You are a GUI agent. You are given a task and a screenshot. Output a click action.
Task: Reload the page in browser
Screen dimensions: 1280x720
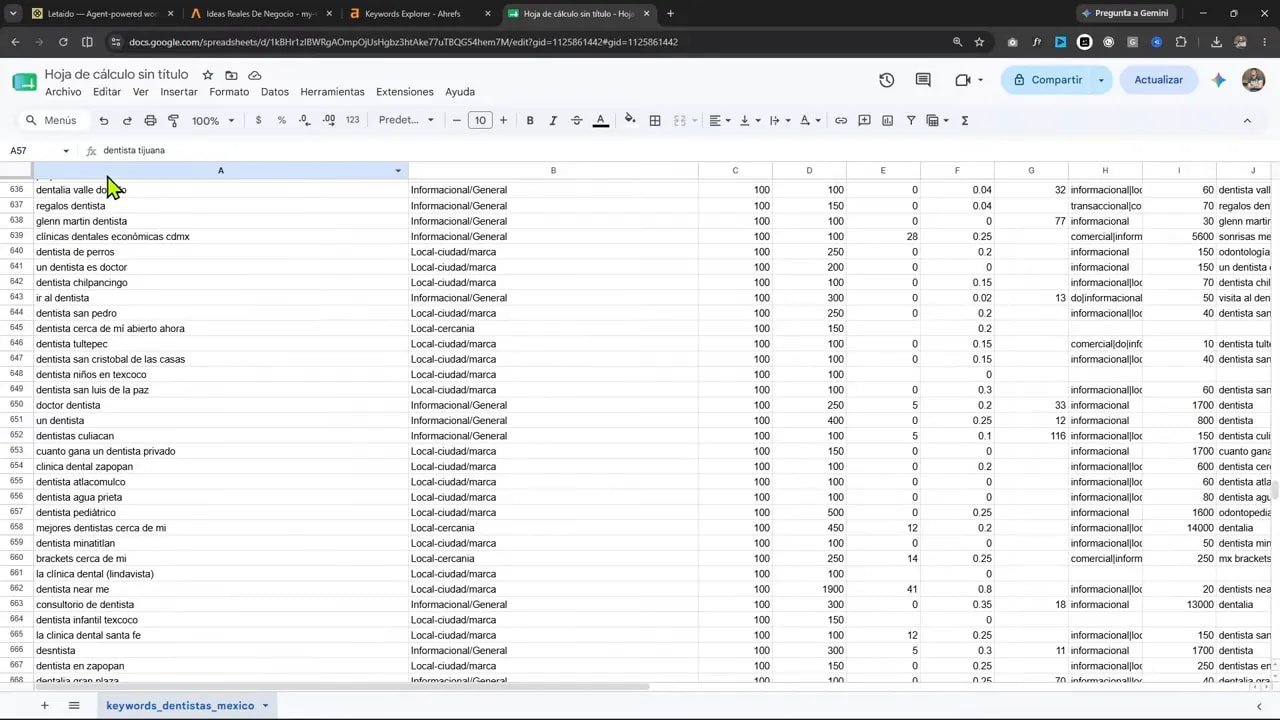63,42
